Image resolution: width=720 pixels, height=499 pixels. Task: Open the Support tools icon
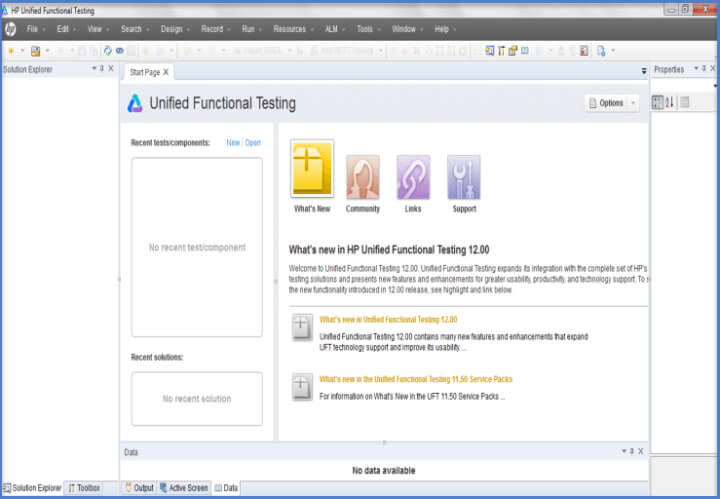point(464,177)
